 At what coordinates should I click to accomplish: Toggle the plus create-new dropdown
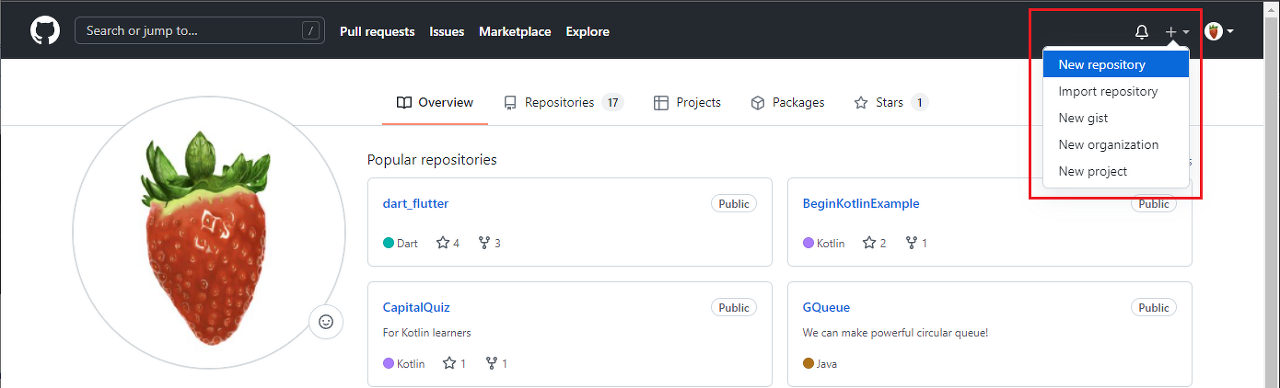[x=1177, y=32]
